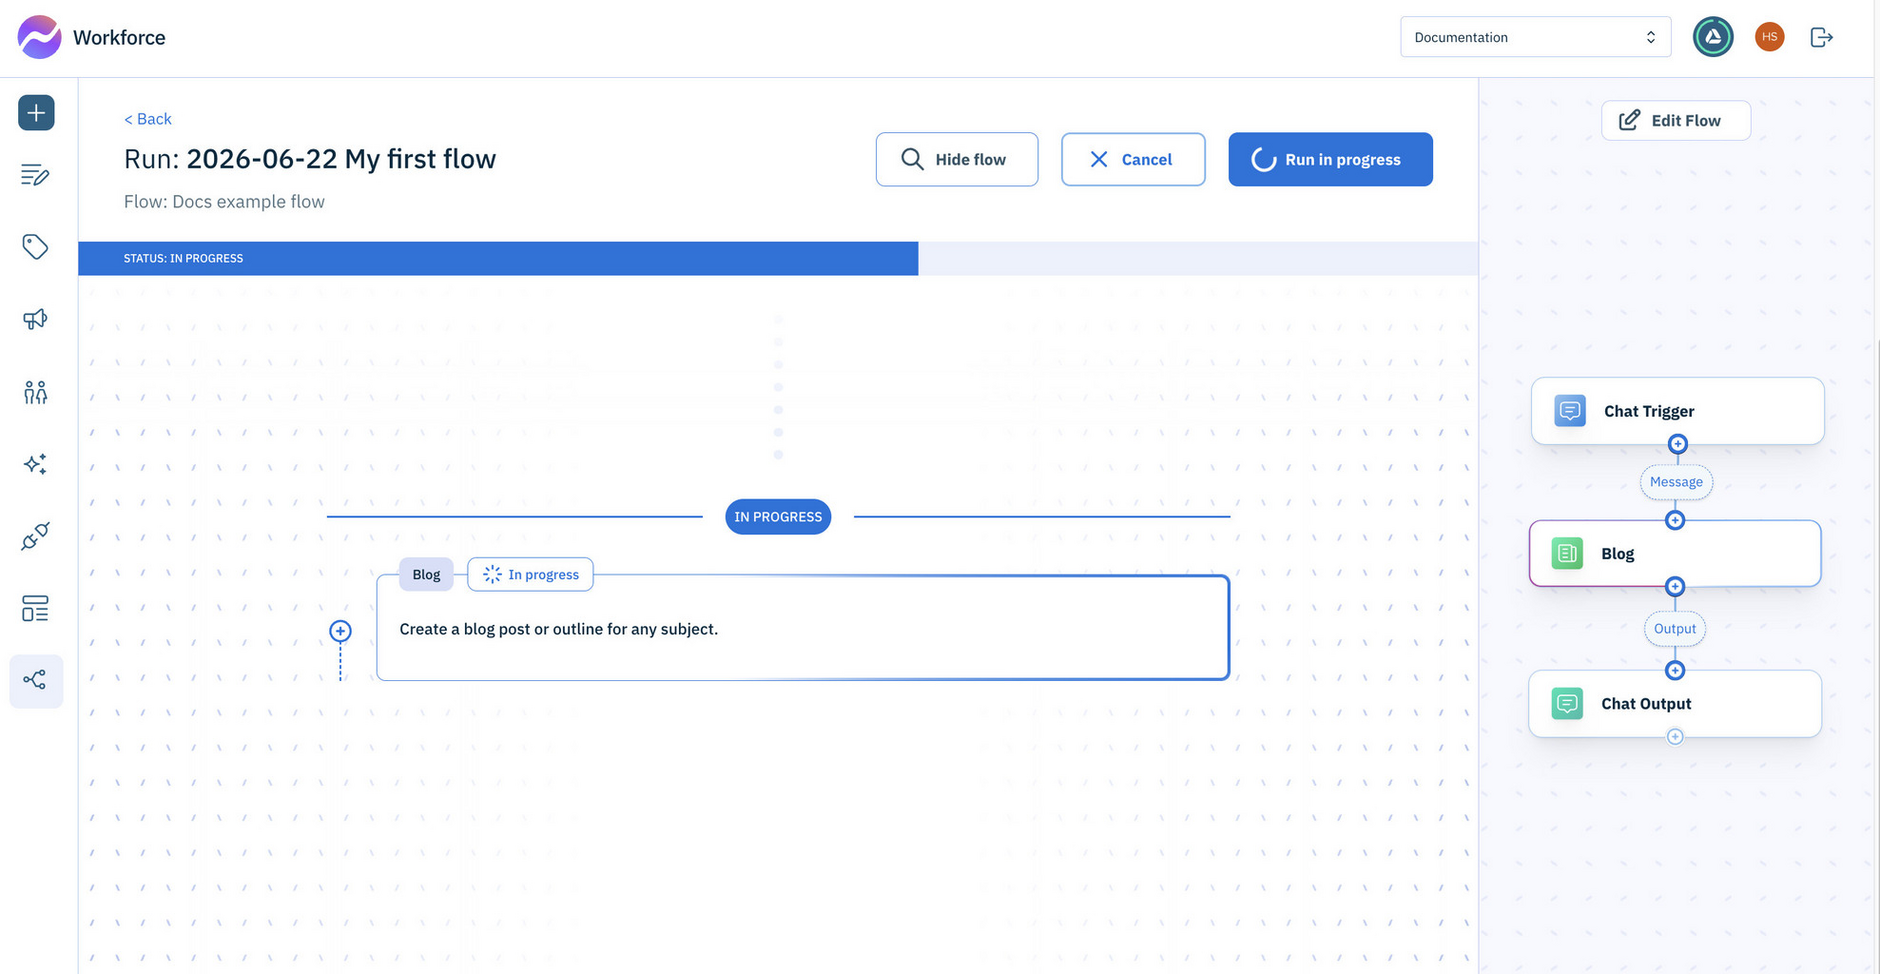Screen dimensions: 1880x974
Task: Click the blog prompt text box
Action: pyautogui.click(x=803, y=628)
